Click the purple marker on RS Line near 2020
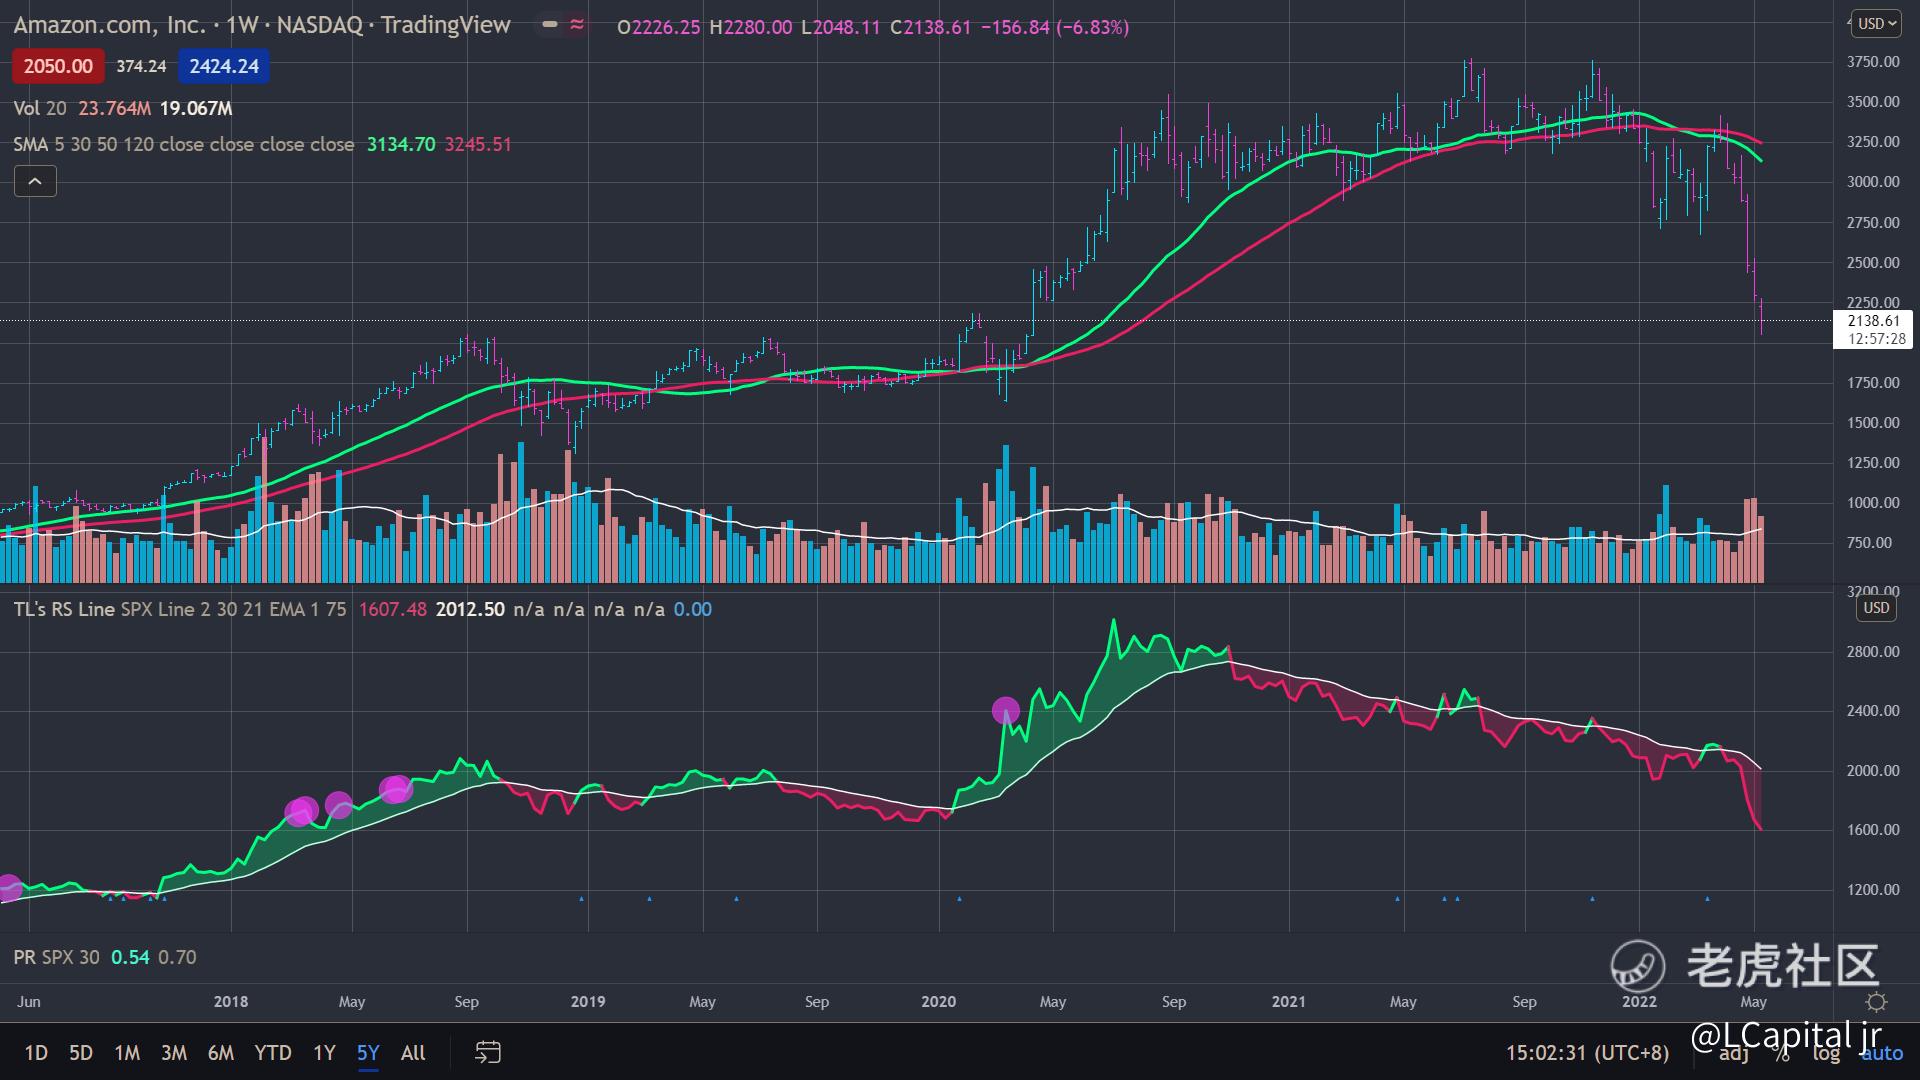The image size is (1920, 1080). 1005,711
